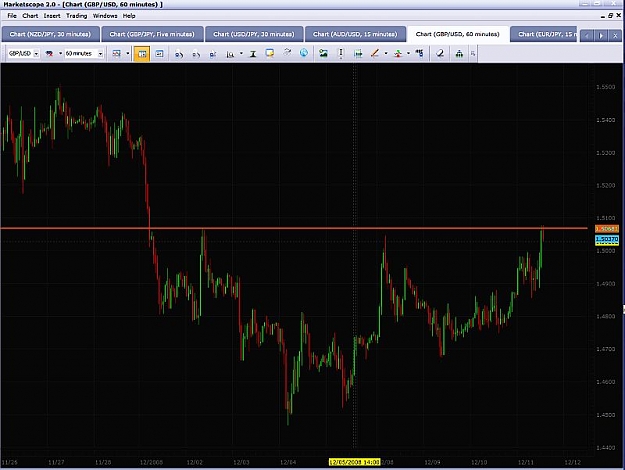Expand the GBP/USD symbol dropdown

[36, 53]
